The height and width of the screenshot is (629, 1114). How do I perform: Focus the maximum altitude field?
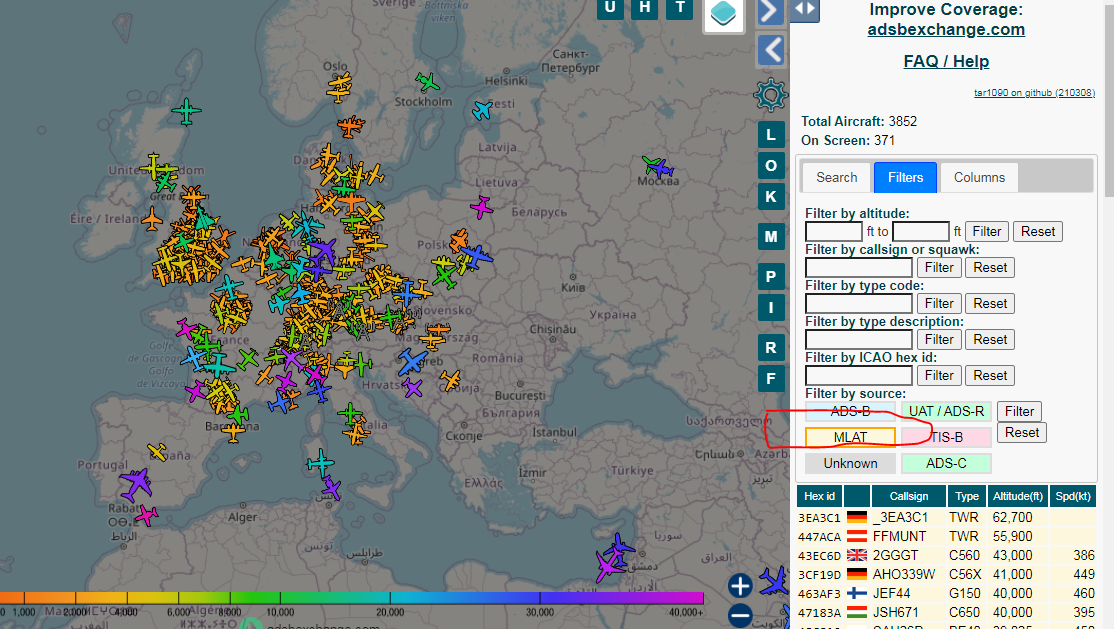pos(921,232)
